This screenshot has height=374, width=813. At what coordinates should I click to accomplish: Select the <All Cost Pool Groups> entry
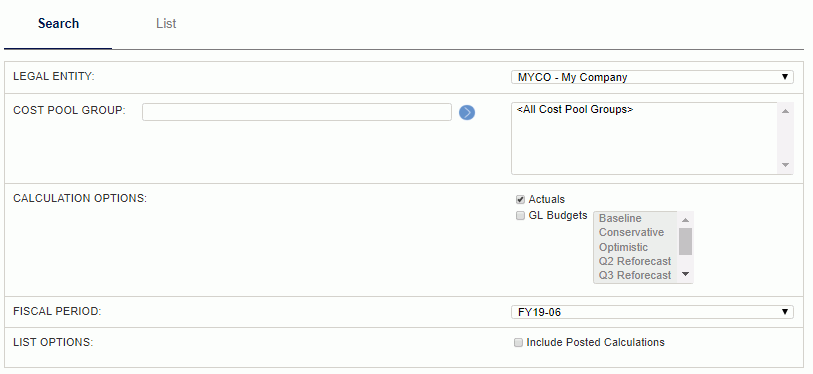click(x=575, y=110)
